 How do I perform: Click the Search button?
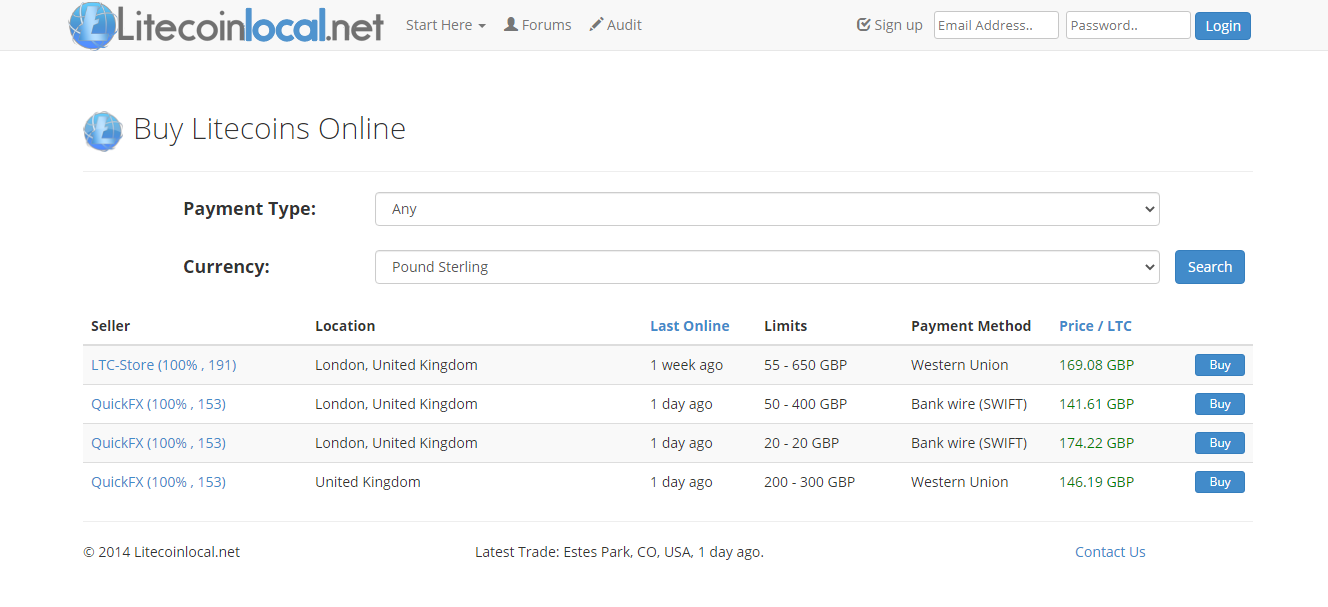[1209, 267]
